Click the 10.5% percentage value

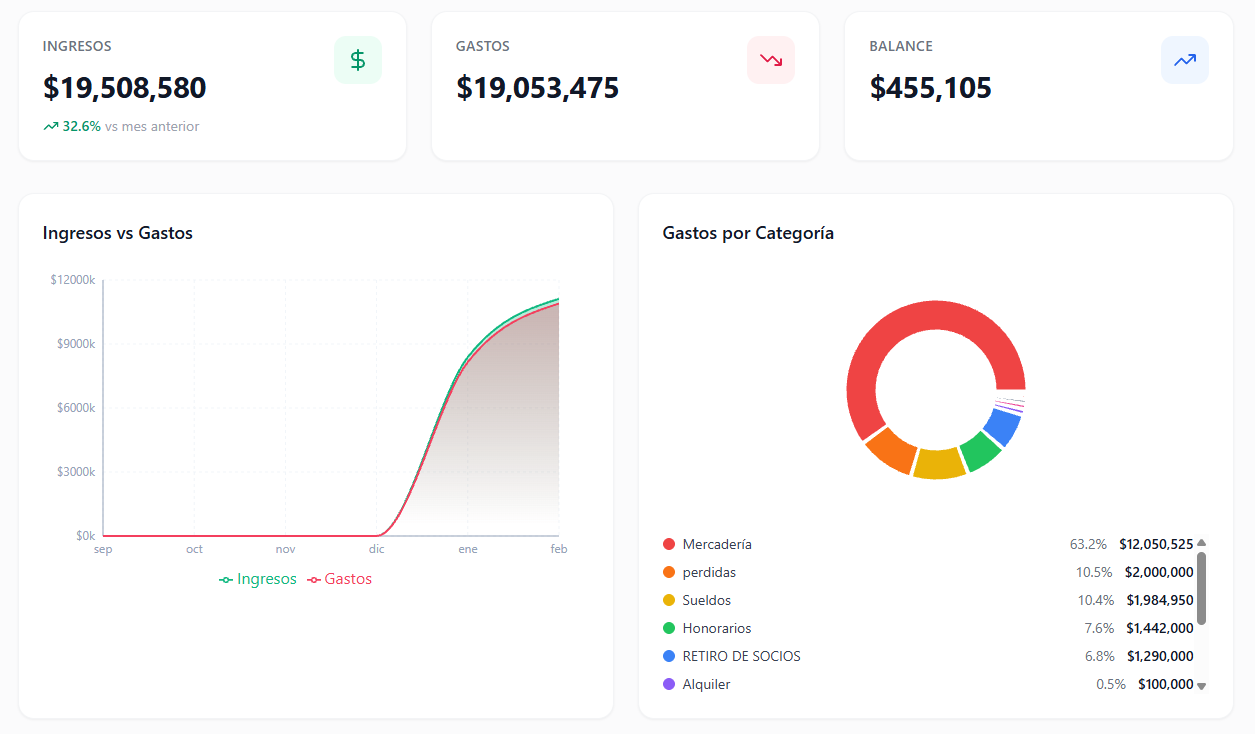pos(1094,572)
